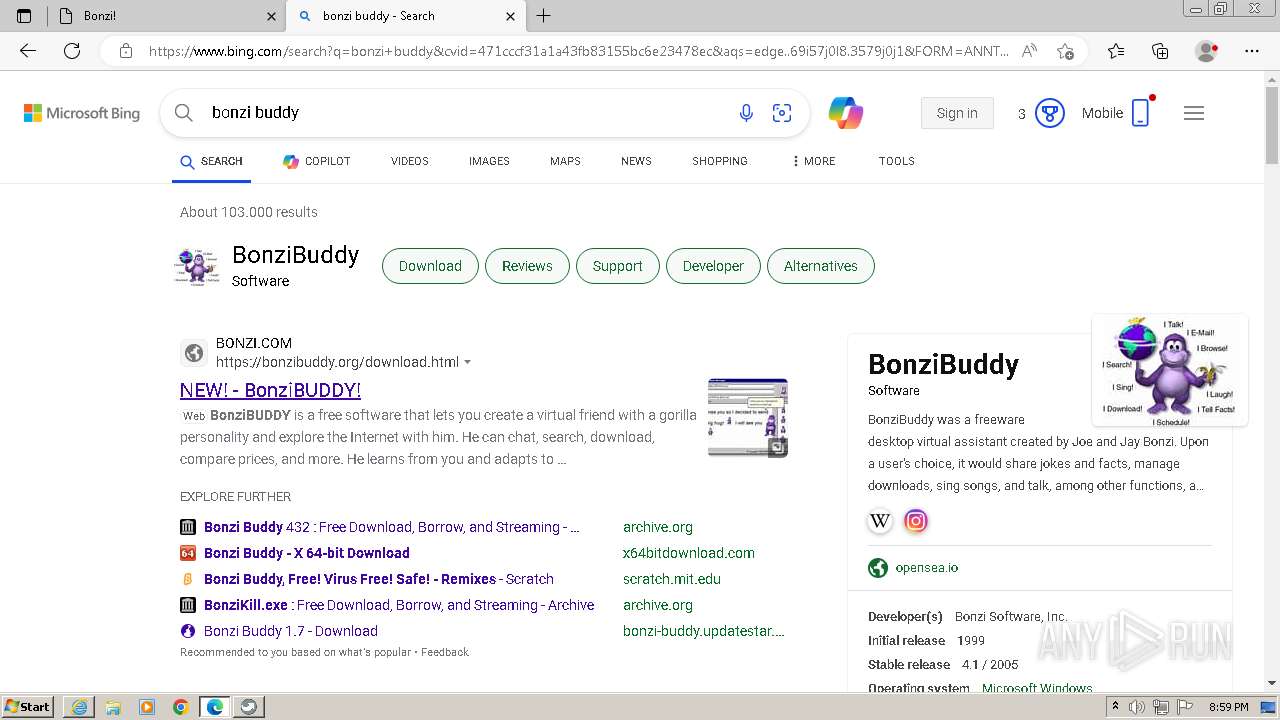1280x720 pixels.
Task: Switch to the Copilot tab
Action: pyautogui.click(x=317, y=161)
